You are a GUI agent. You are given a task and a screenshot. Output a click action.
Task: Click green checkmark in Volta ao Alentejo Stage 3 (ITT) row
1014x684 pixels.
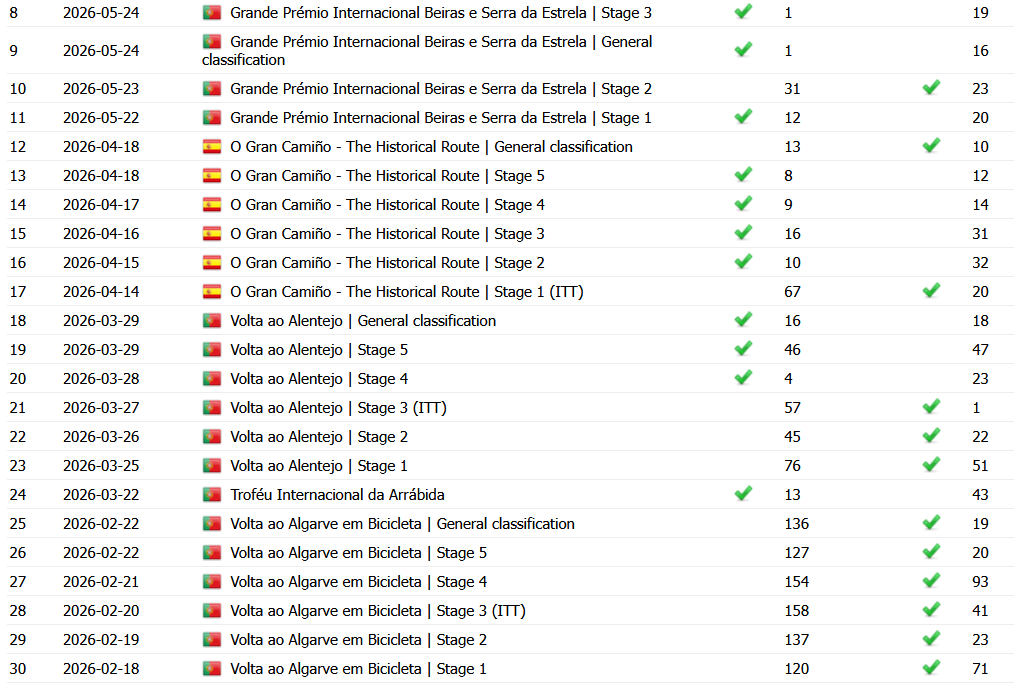pos(931,406)
